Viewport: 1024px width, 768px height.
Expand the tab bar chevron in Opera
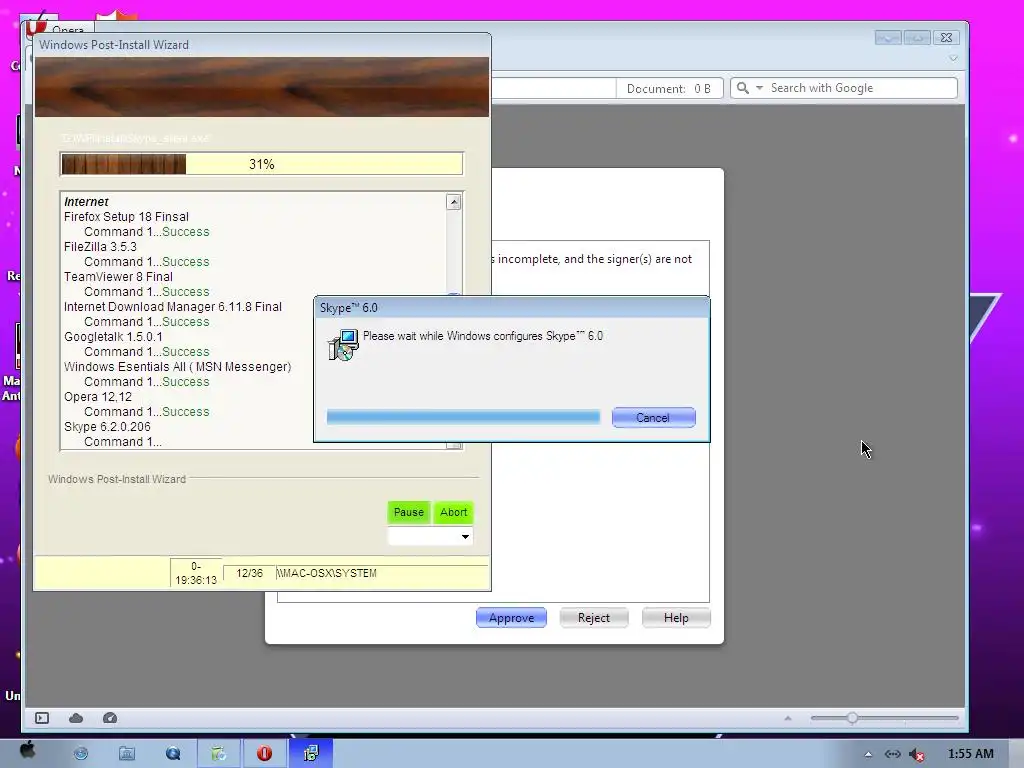click(x=953, y=58)
